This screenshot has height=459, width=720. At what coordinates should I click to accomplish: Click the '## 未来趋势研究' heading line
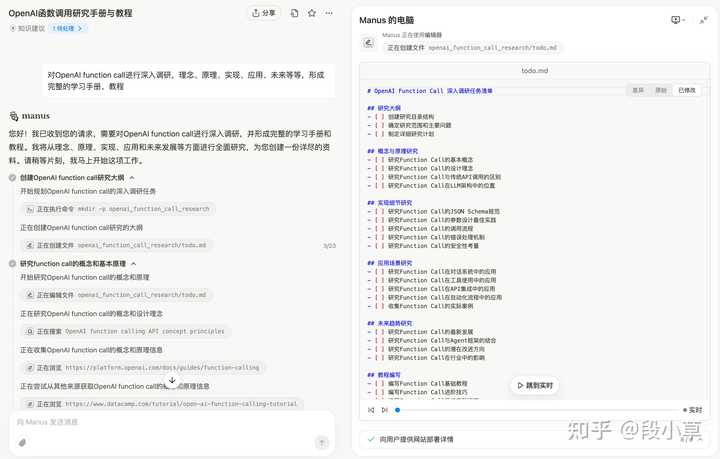(x=390, y=323)
